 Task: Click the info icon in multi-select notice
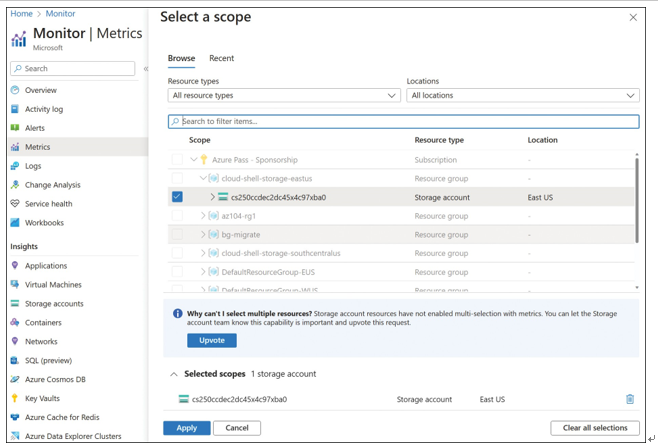coord(178,313)
